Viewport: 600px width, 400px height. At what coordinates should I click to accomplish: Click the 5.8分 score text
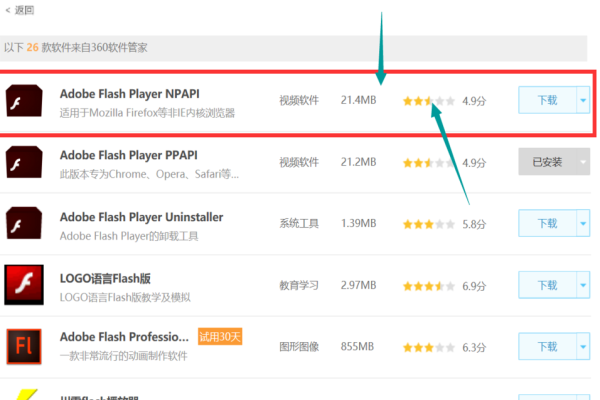point(474,224)
